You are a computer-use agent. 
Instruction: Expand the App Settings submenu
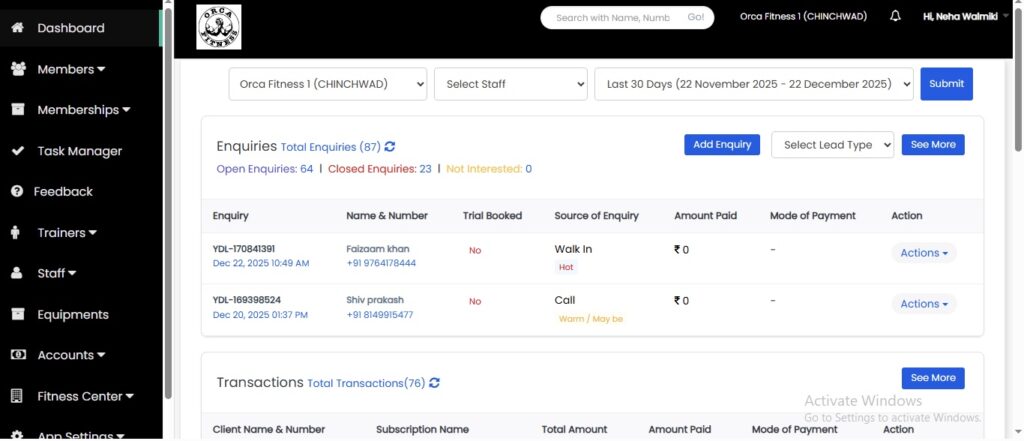coord(81,435)
